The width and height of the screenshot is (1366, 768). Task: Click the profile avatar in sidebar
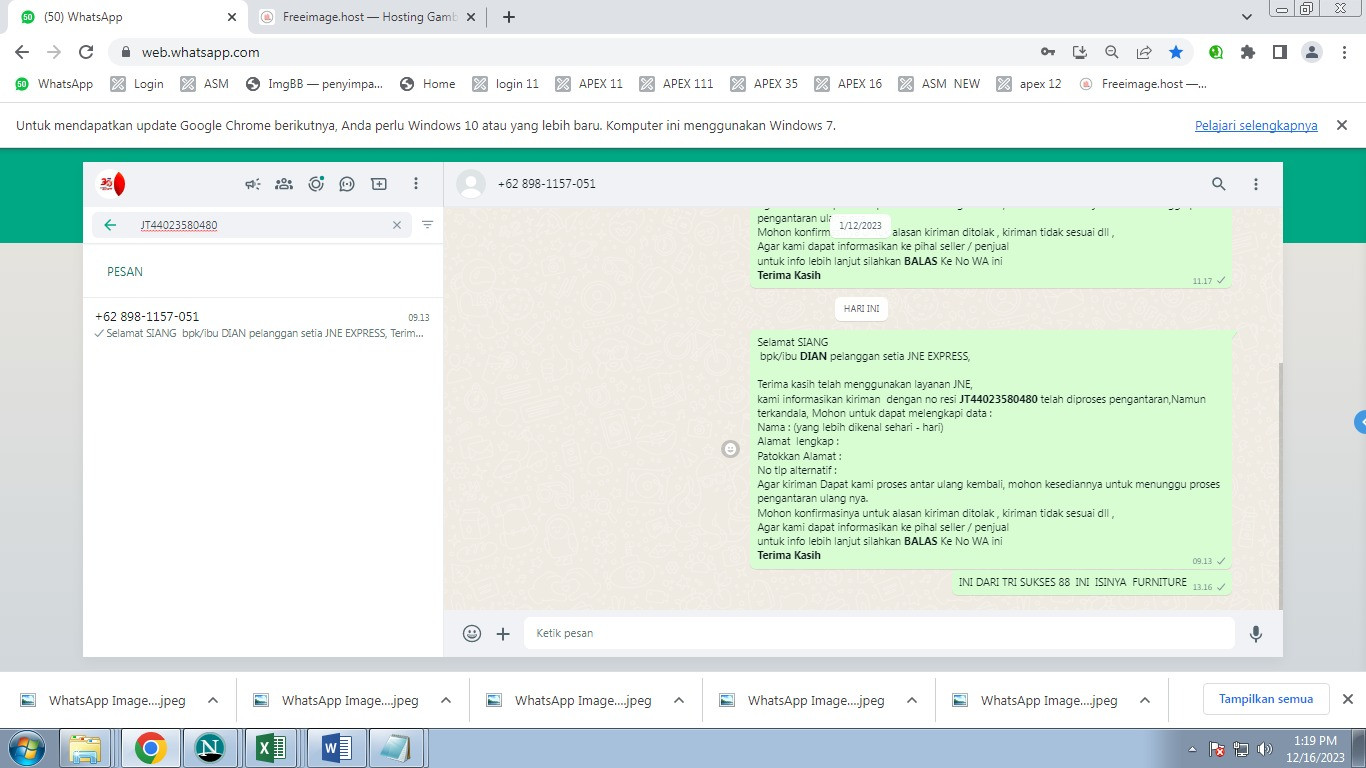click(111, 184)
